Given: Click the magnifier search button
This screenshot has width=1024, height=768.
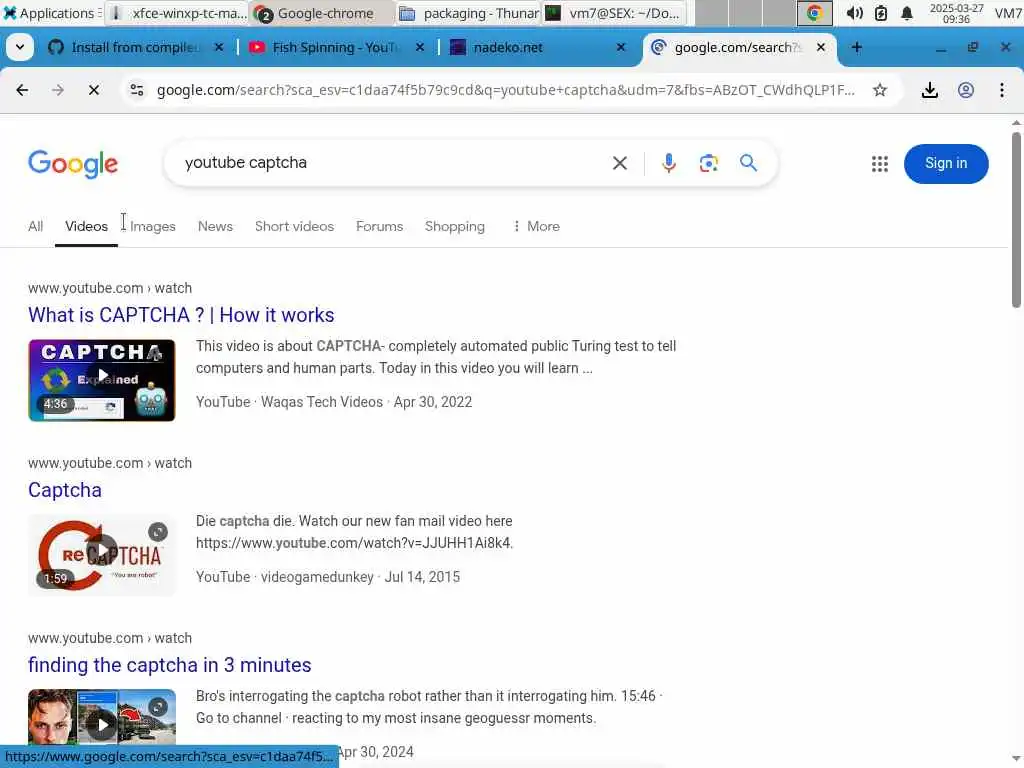Looking at the screenshot, I should click(x=748, y=163).
